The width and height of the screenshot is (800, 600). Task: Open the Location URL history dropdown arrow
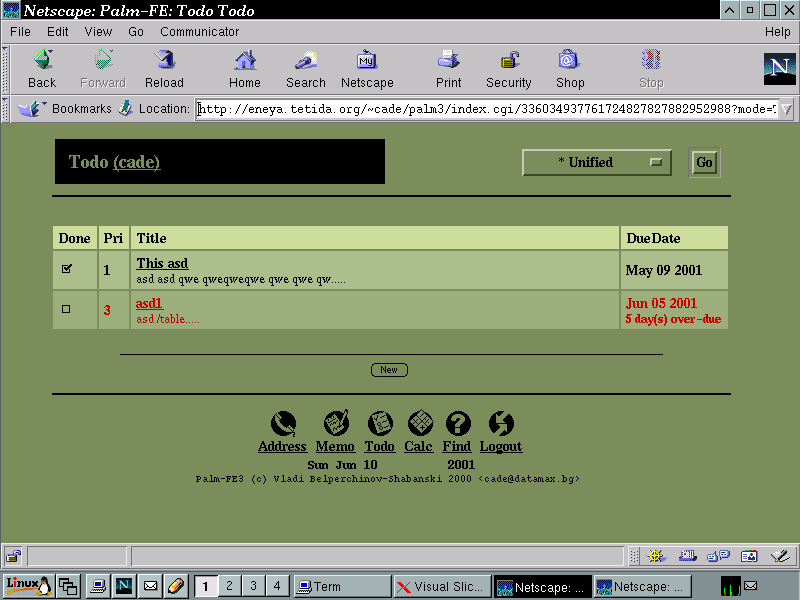coord(786,109)
